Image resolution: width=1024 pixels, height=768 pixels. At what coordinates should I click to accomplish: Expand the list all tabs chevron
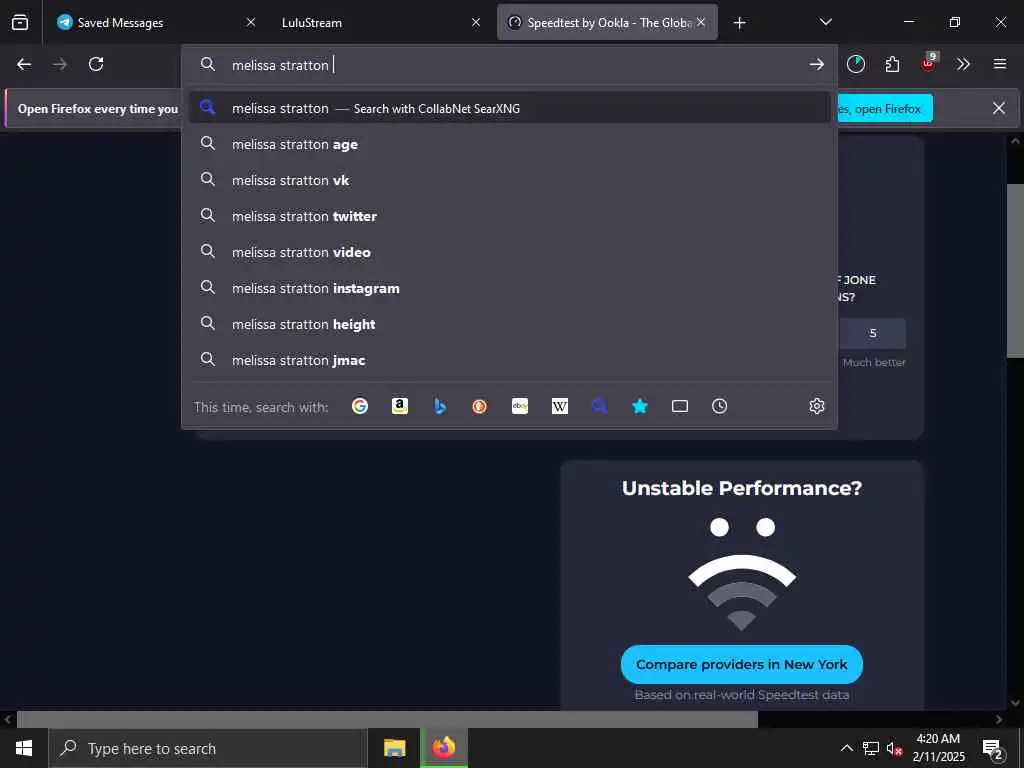coord(825,22)
